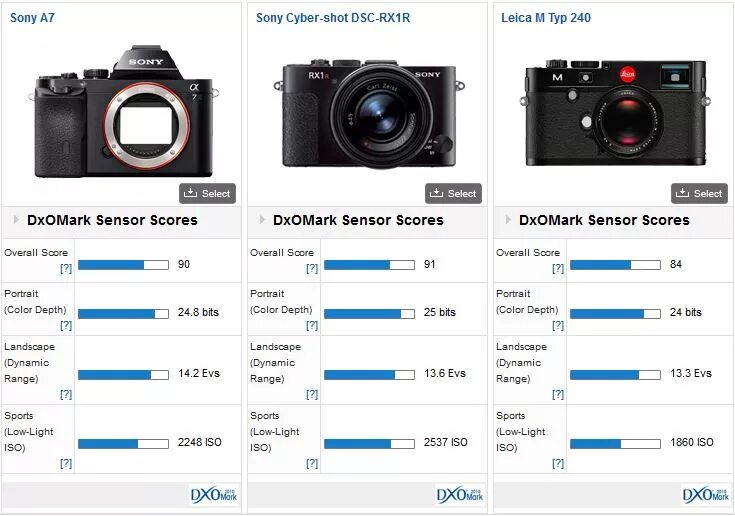Click the Sony A7 overall score bar
Image resolution: width=735 pixels, height=516 pixels.
(123, 265)
